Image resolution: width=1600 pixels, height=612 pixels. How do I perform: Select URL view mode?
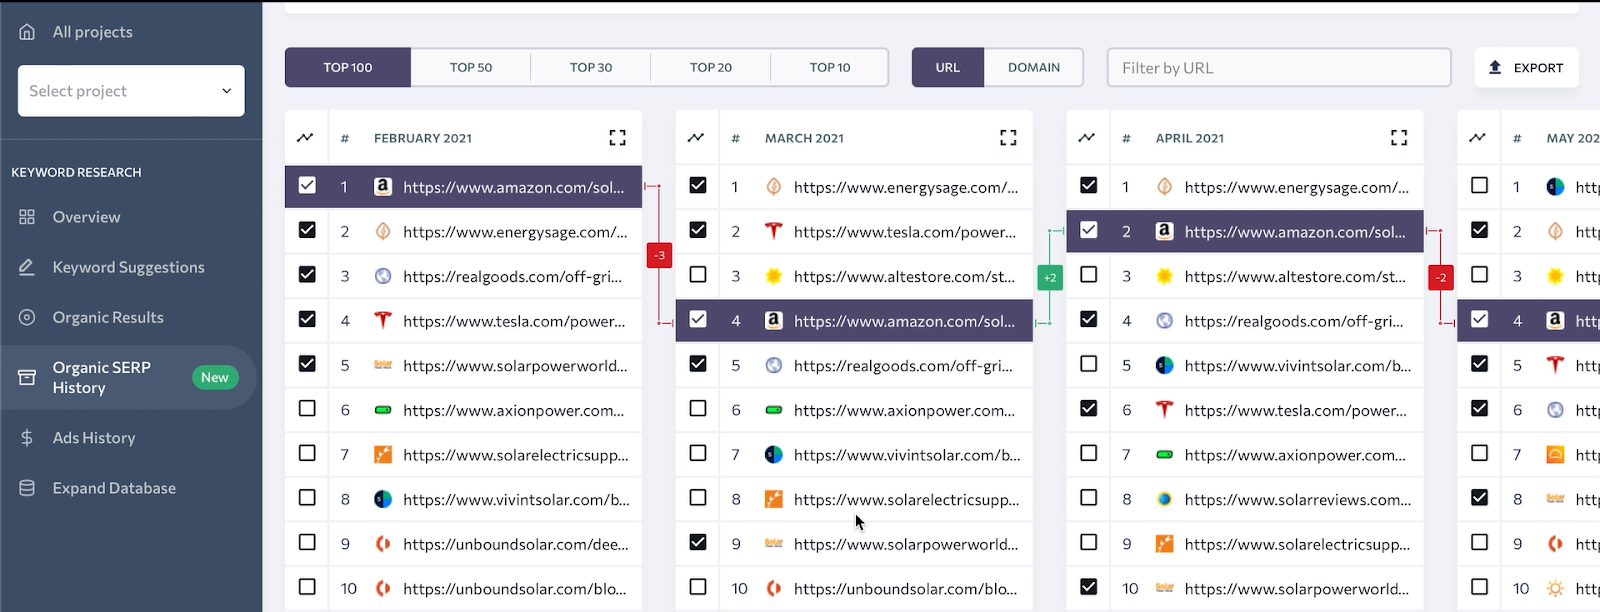pyautogui.click(x=947, y=67)
